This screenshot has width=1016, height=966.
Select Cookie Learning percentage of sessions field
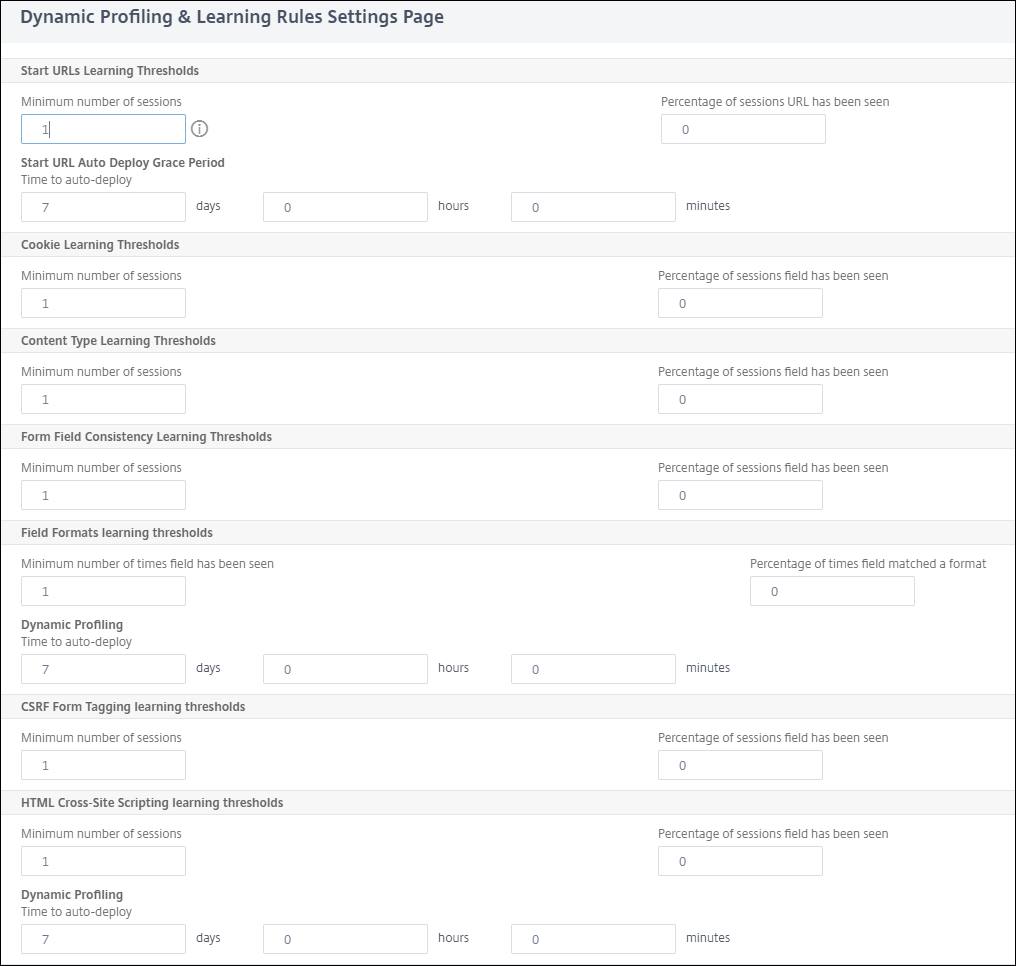(740, 303)
